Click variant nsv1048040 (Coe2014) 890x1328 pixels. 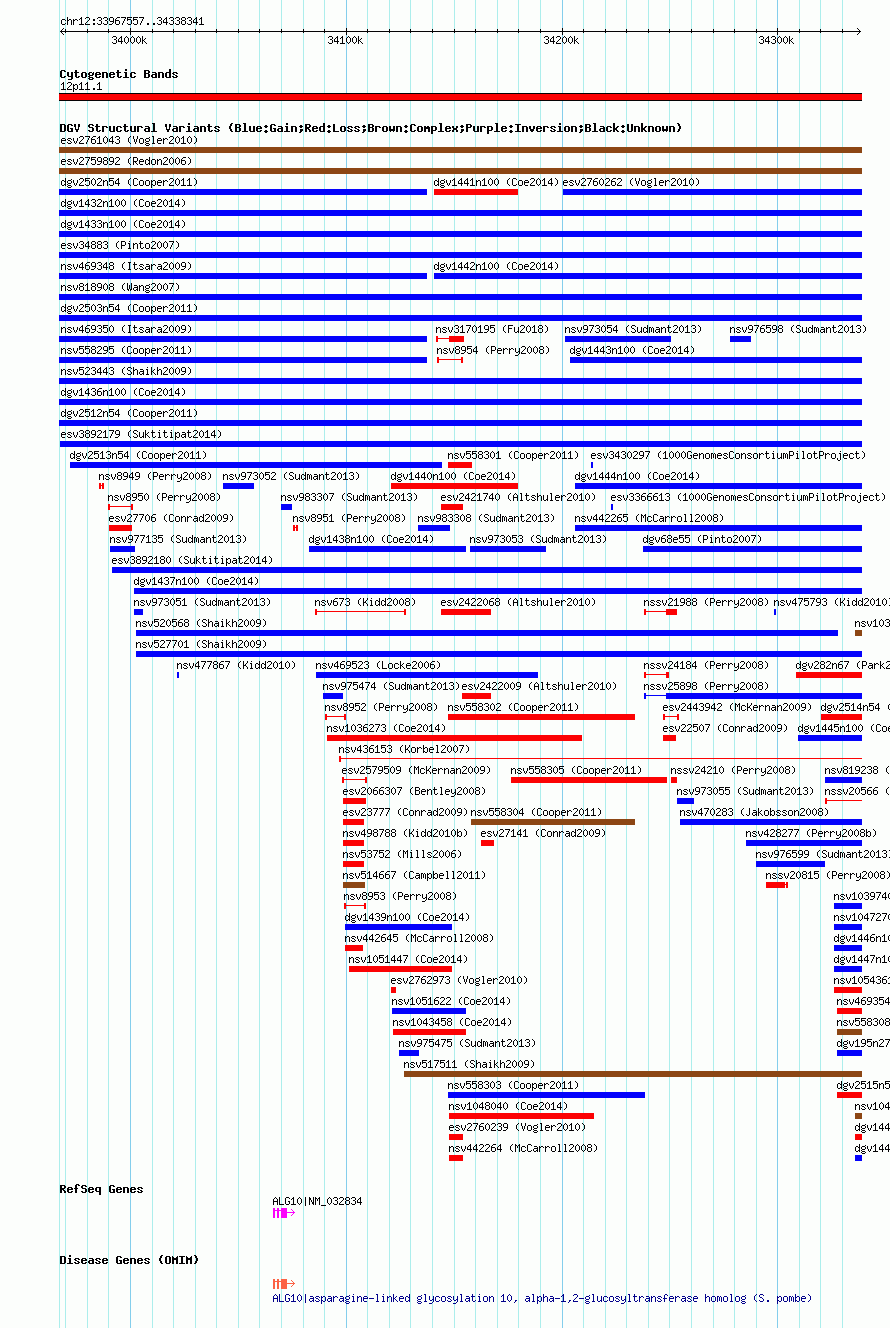pyautogui.click(x=508, y=1106)
